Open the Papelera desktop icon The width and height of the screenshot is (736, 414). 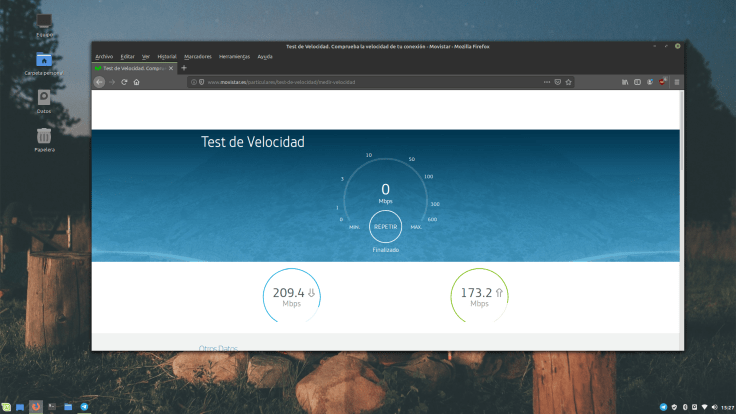[x=44, y=136]
